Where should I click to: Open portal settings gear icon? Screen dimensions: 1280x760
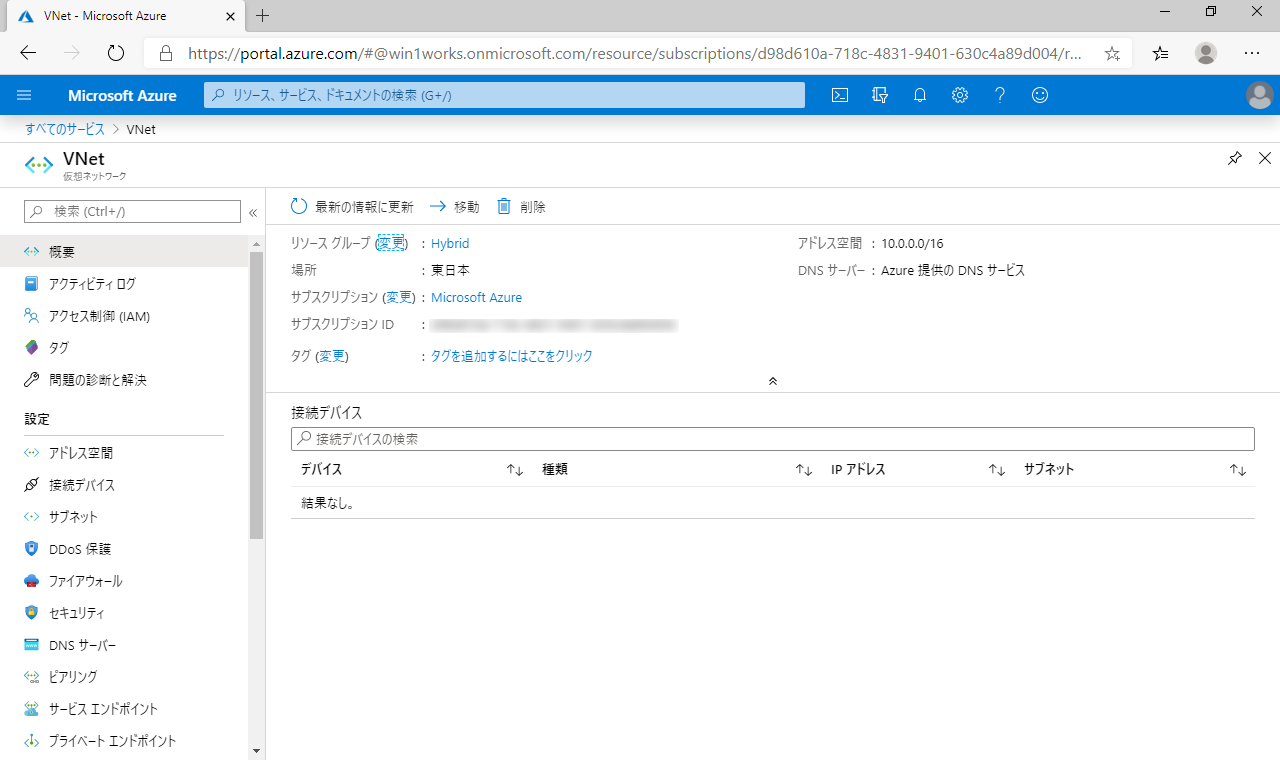pyautogui.click(x=960, y=95)
